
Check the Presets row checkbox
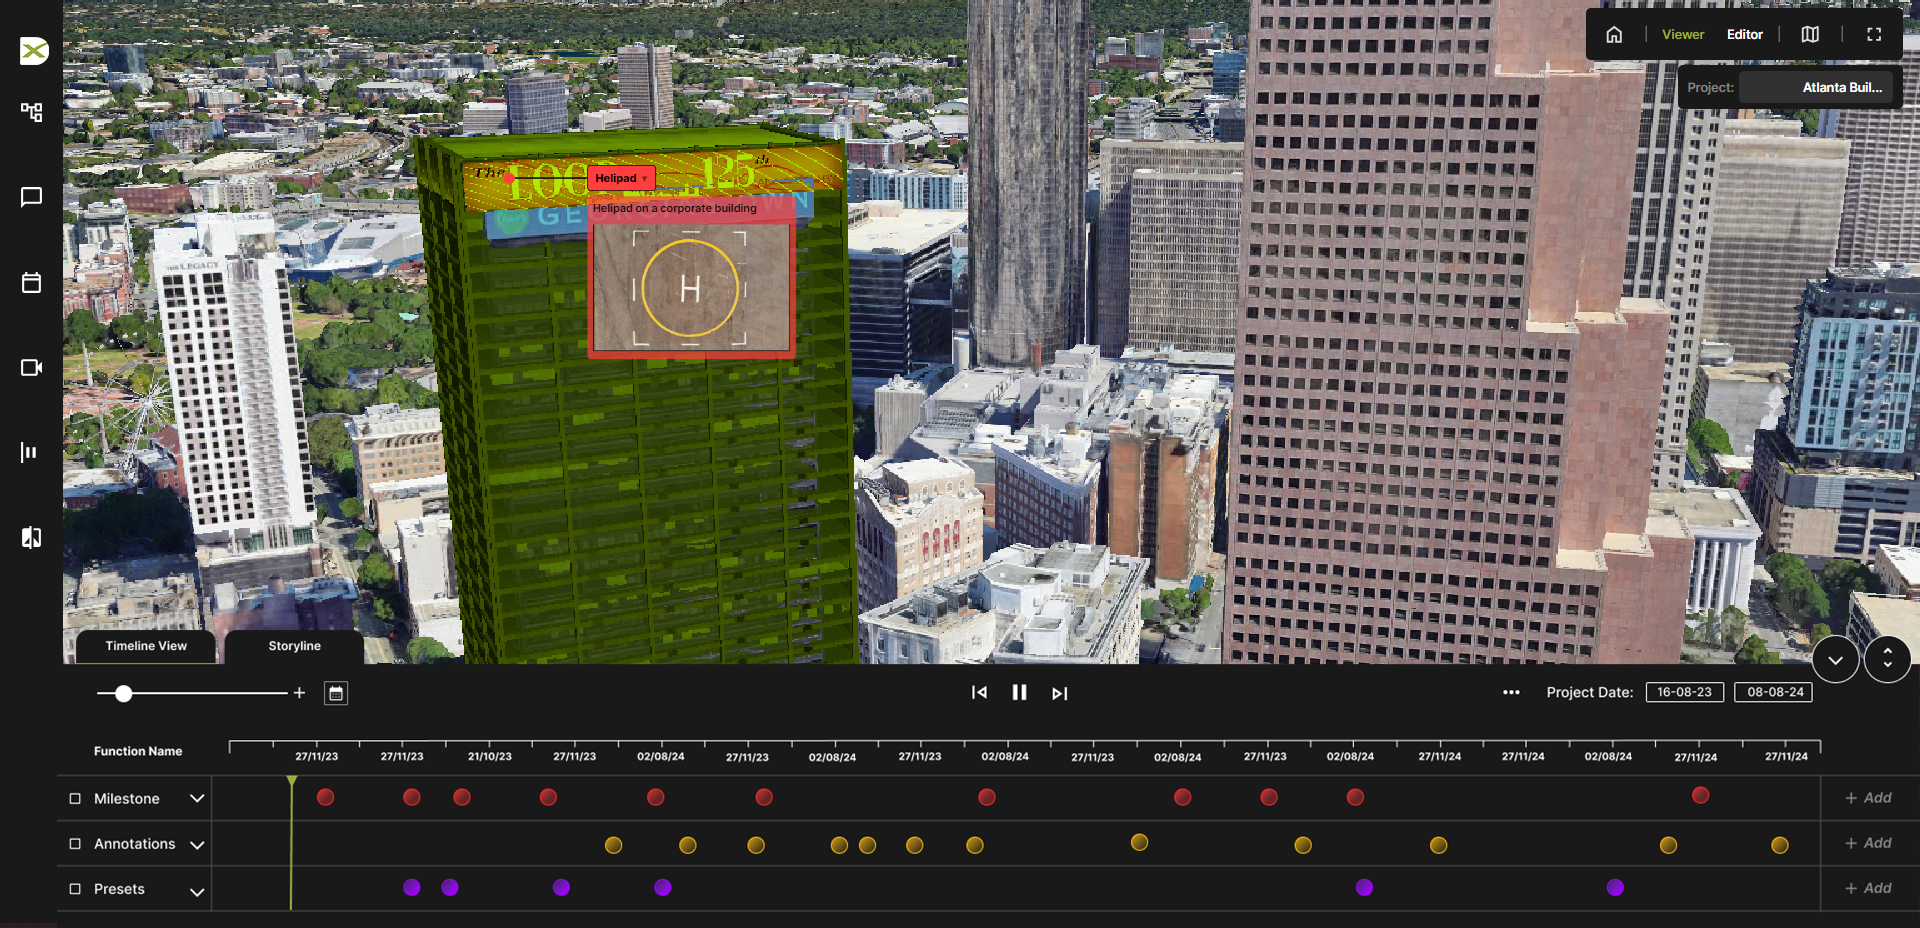[75, 889]
